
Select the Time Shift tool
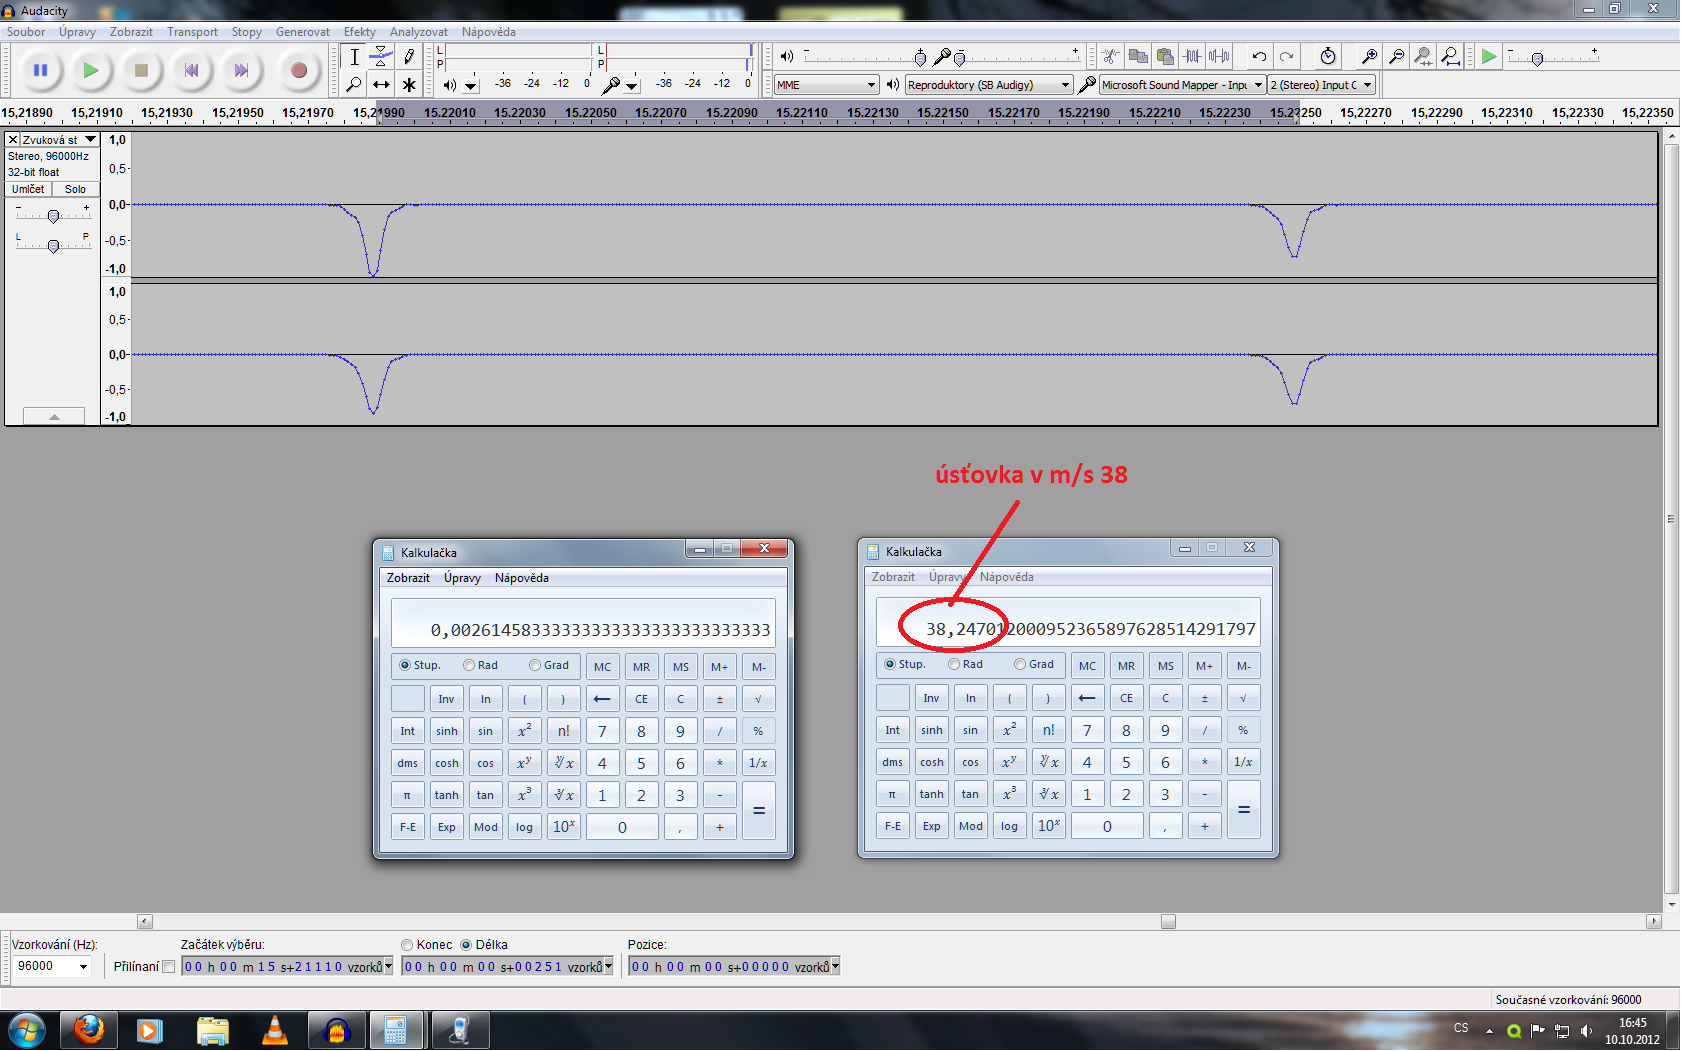[x=381, y=85]
